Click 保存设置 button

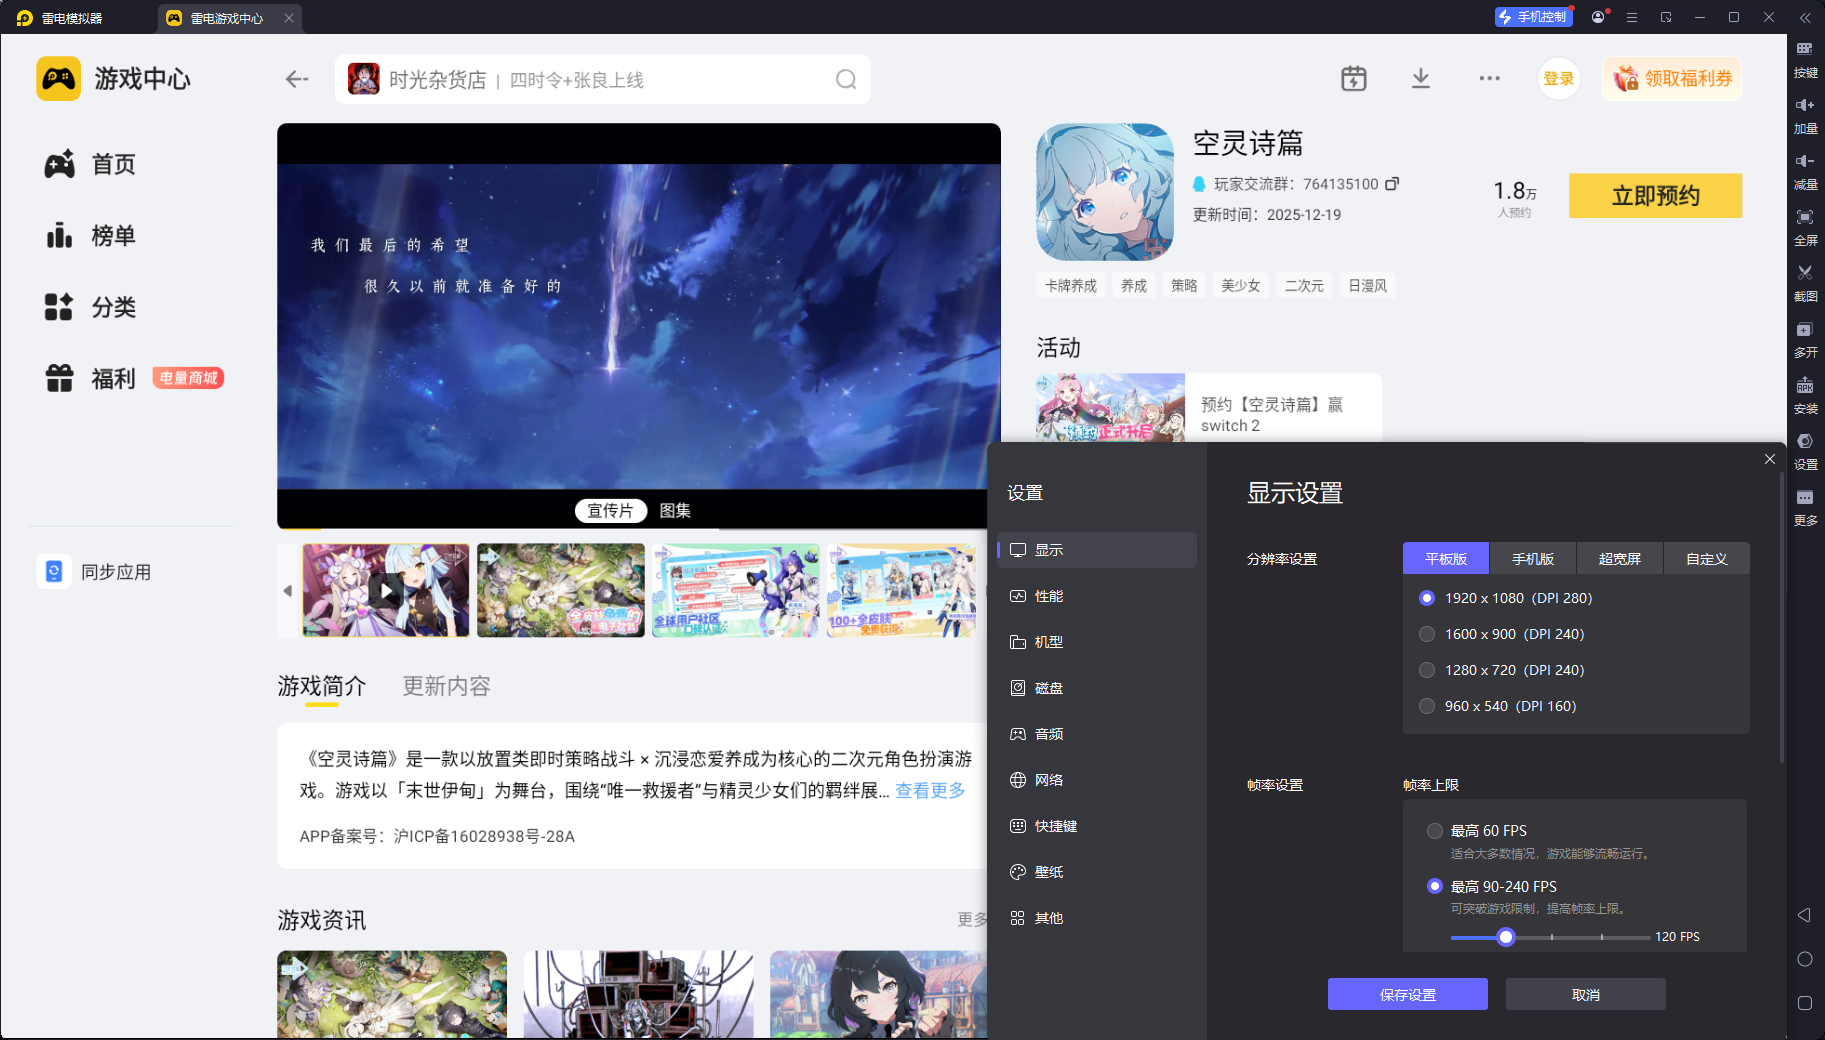[1408, 994]
